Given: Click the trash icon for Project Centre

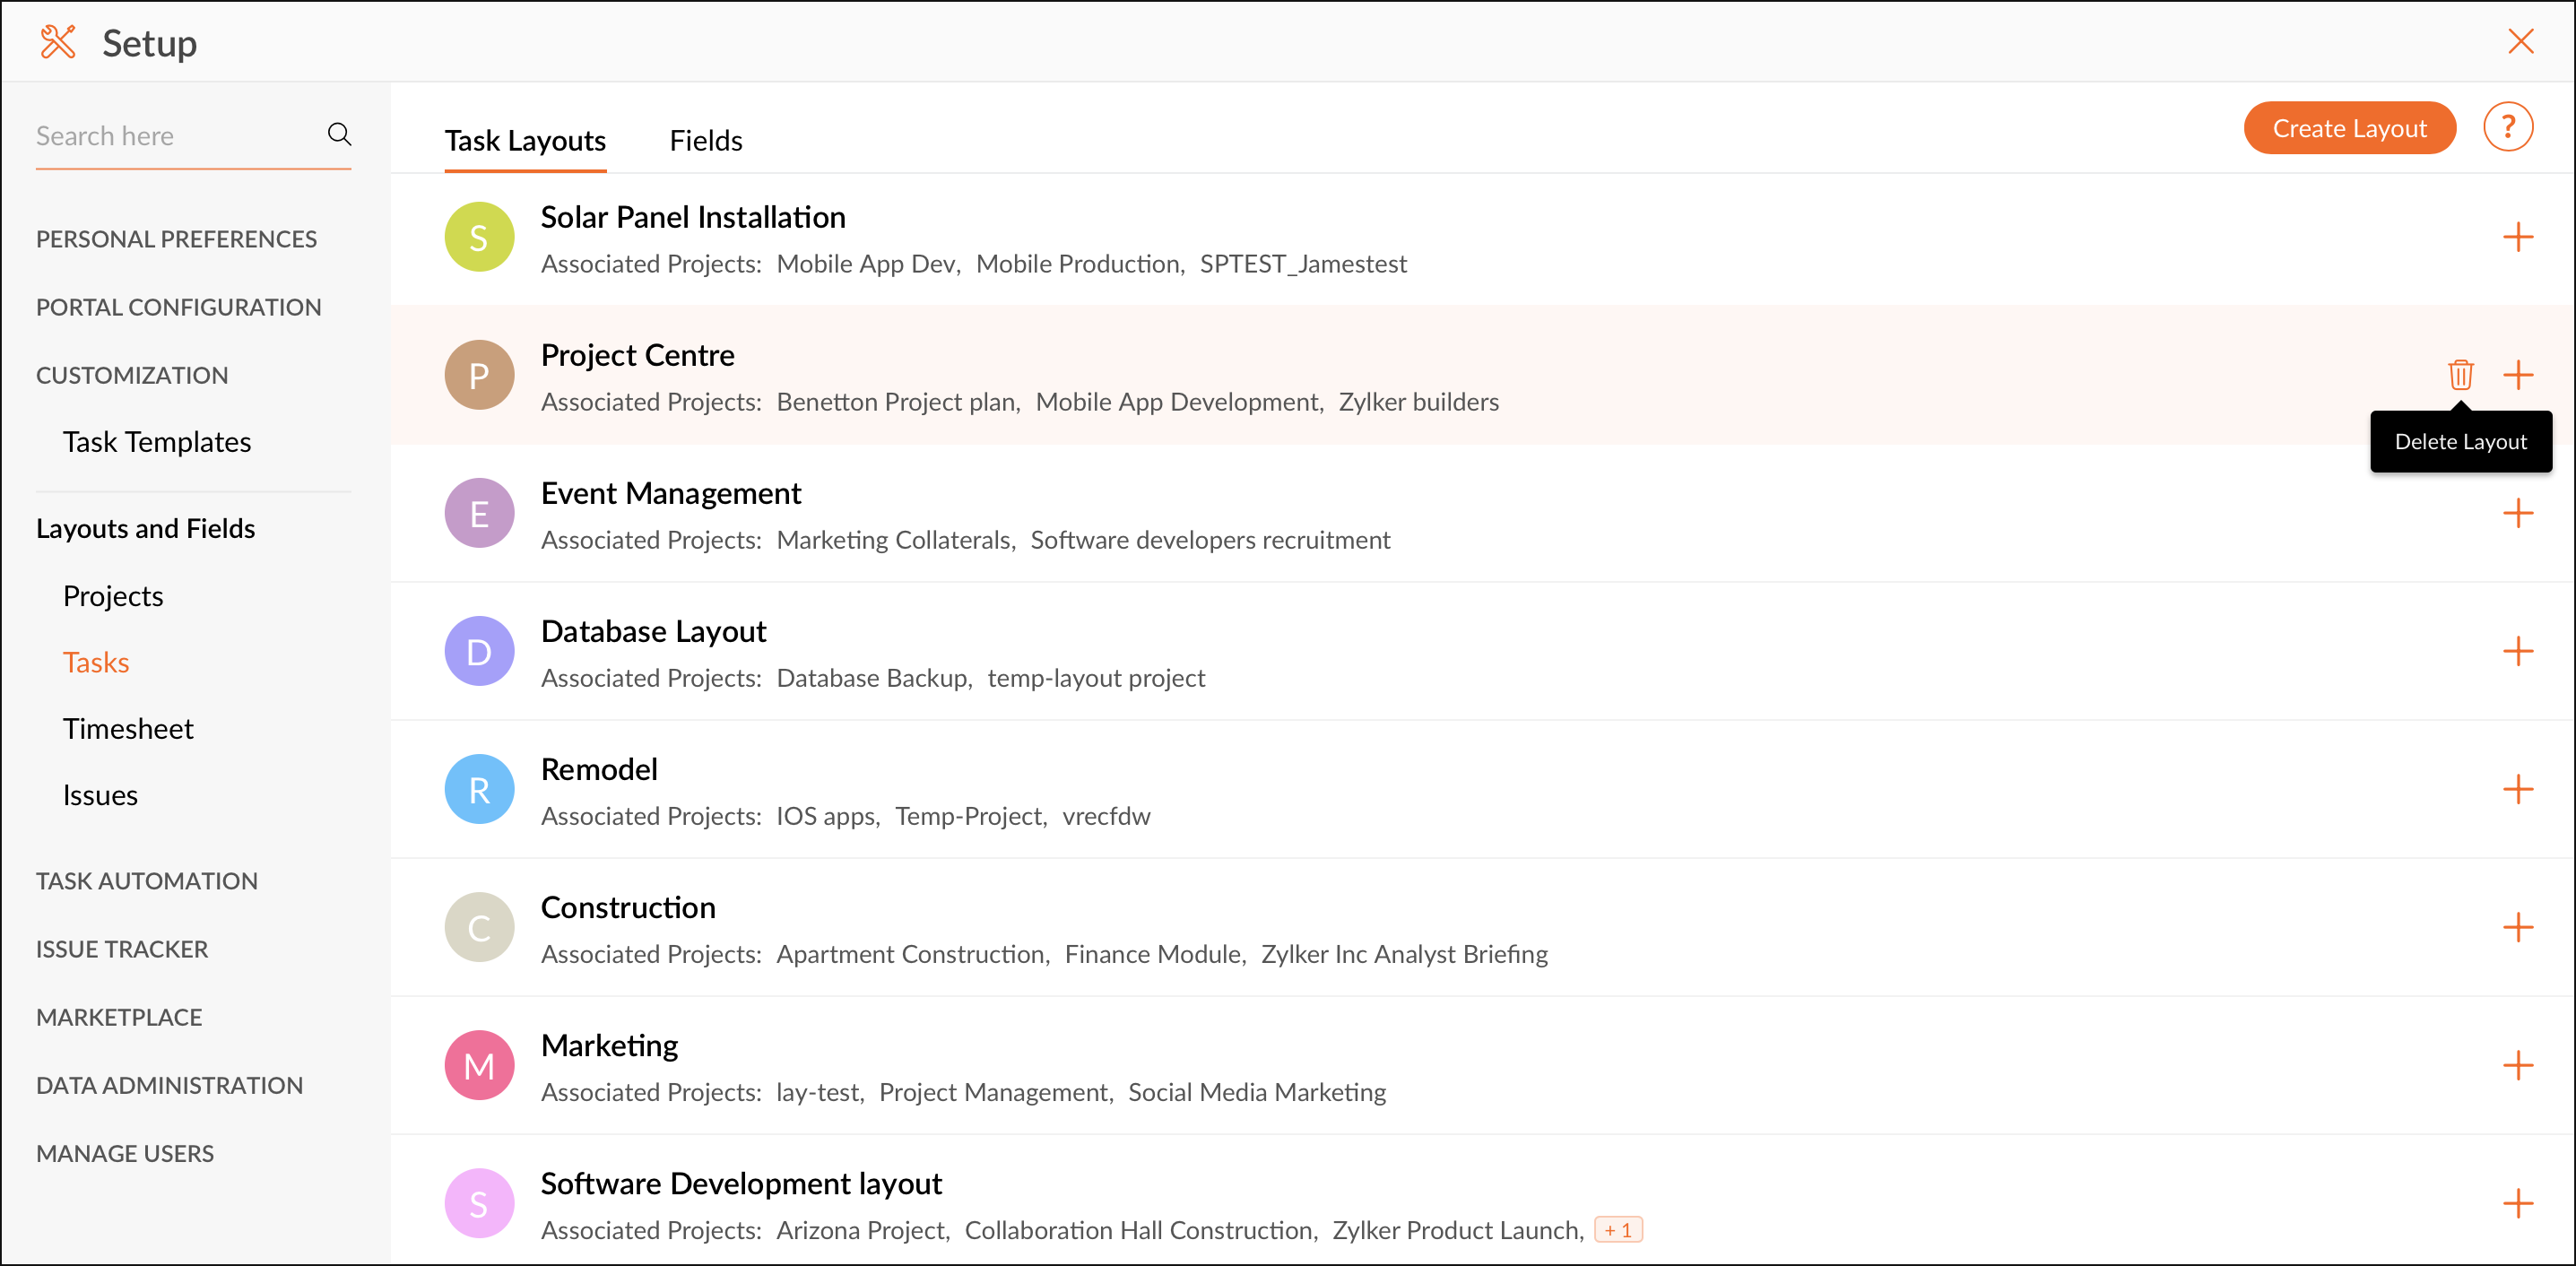Looking at the screenshot, I should tap(2460, 375).
